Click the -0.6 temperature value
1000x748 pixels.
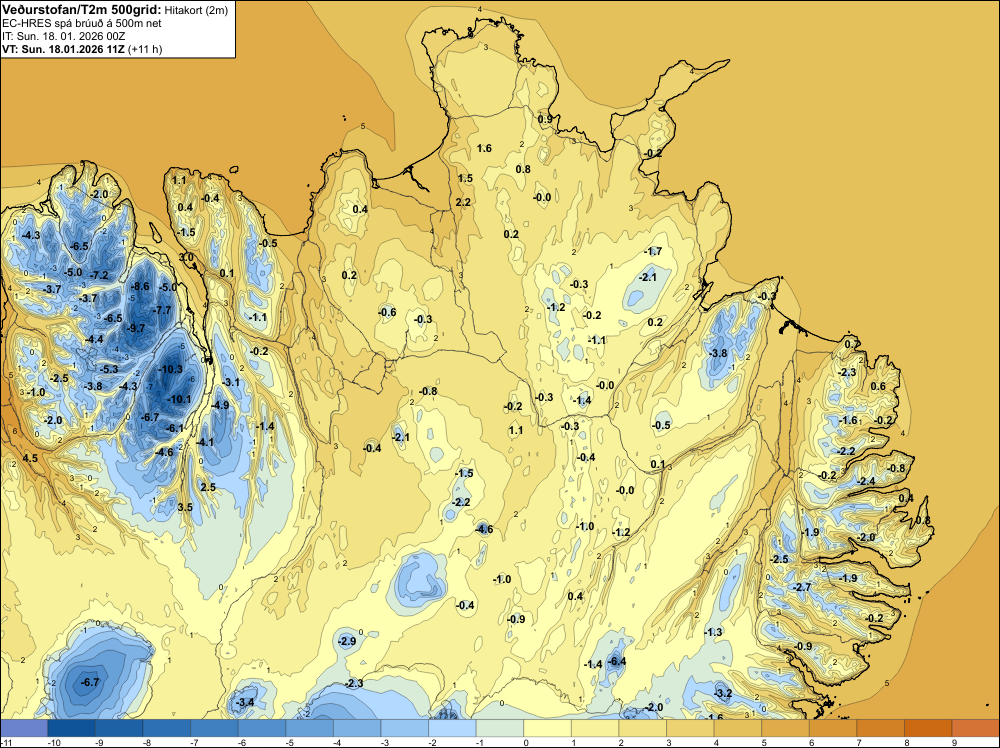(x=387, y=312)
